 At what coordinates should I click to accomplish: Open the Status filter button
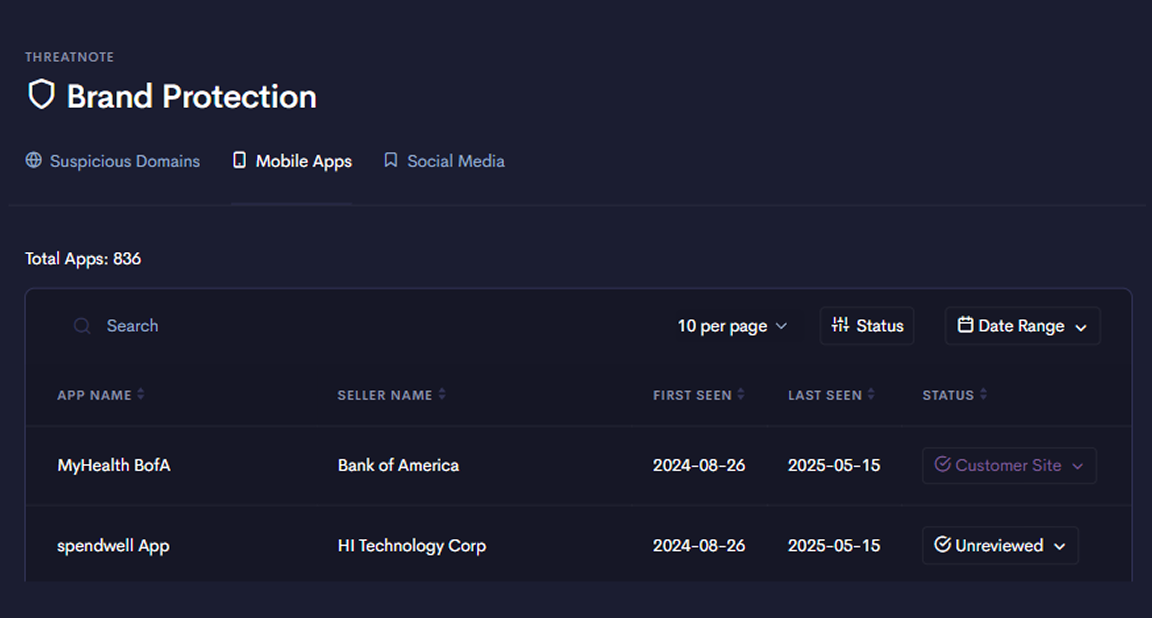coord(867,326)
